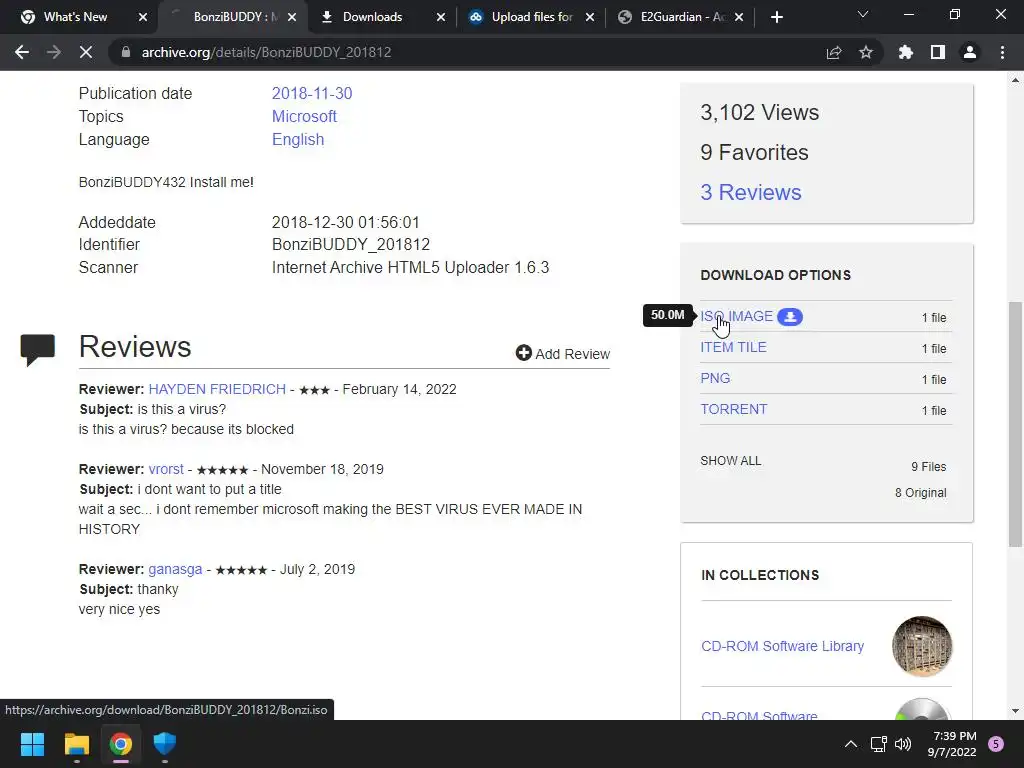This screenshot has height=768, width=1024.
Task: Share this page icon in address bar
Action: click(x=834, y=52)
